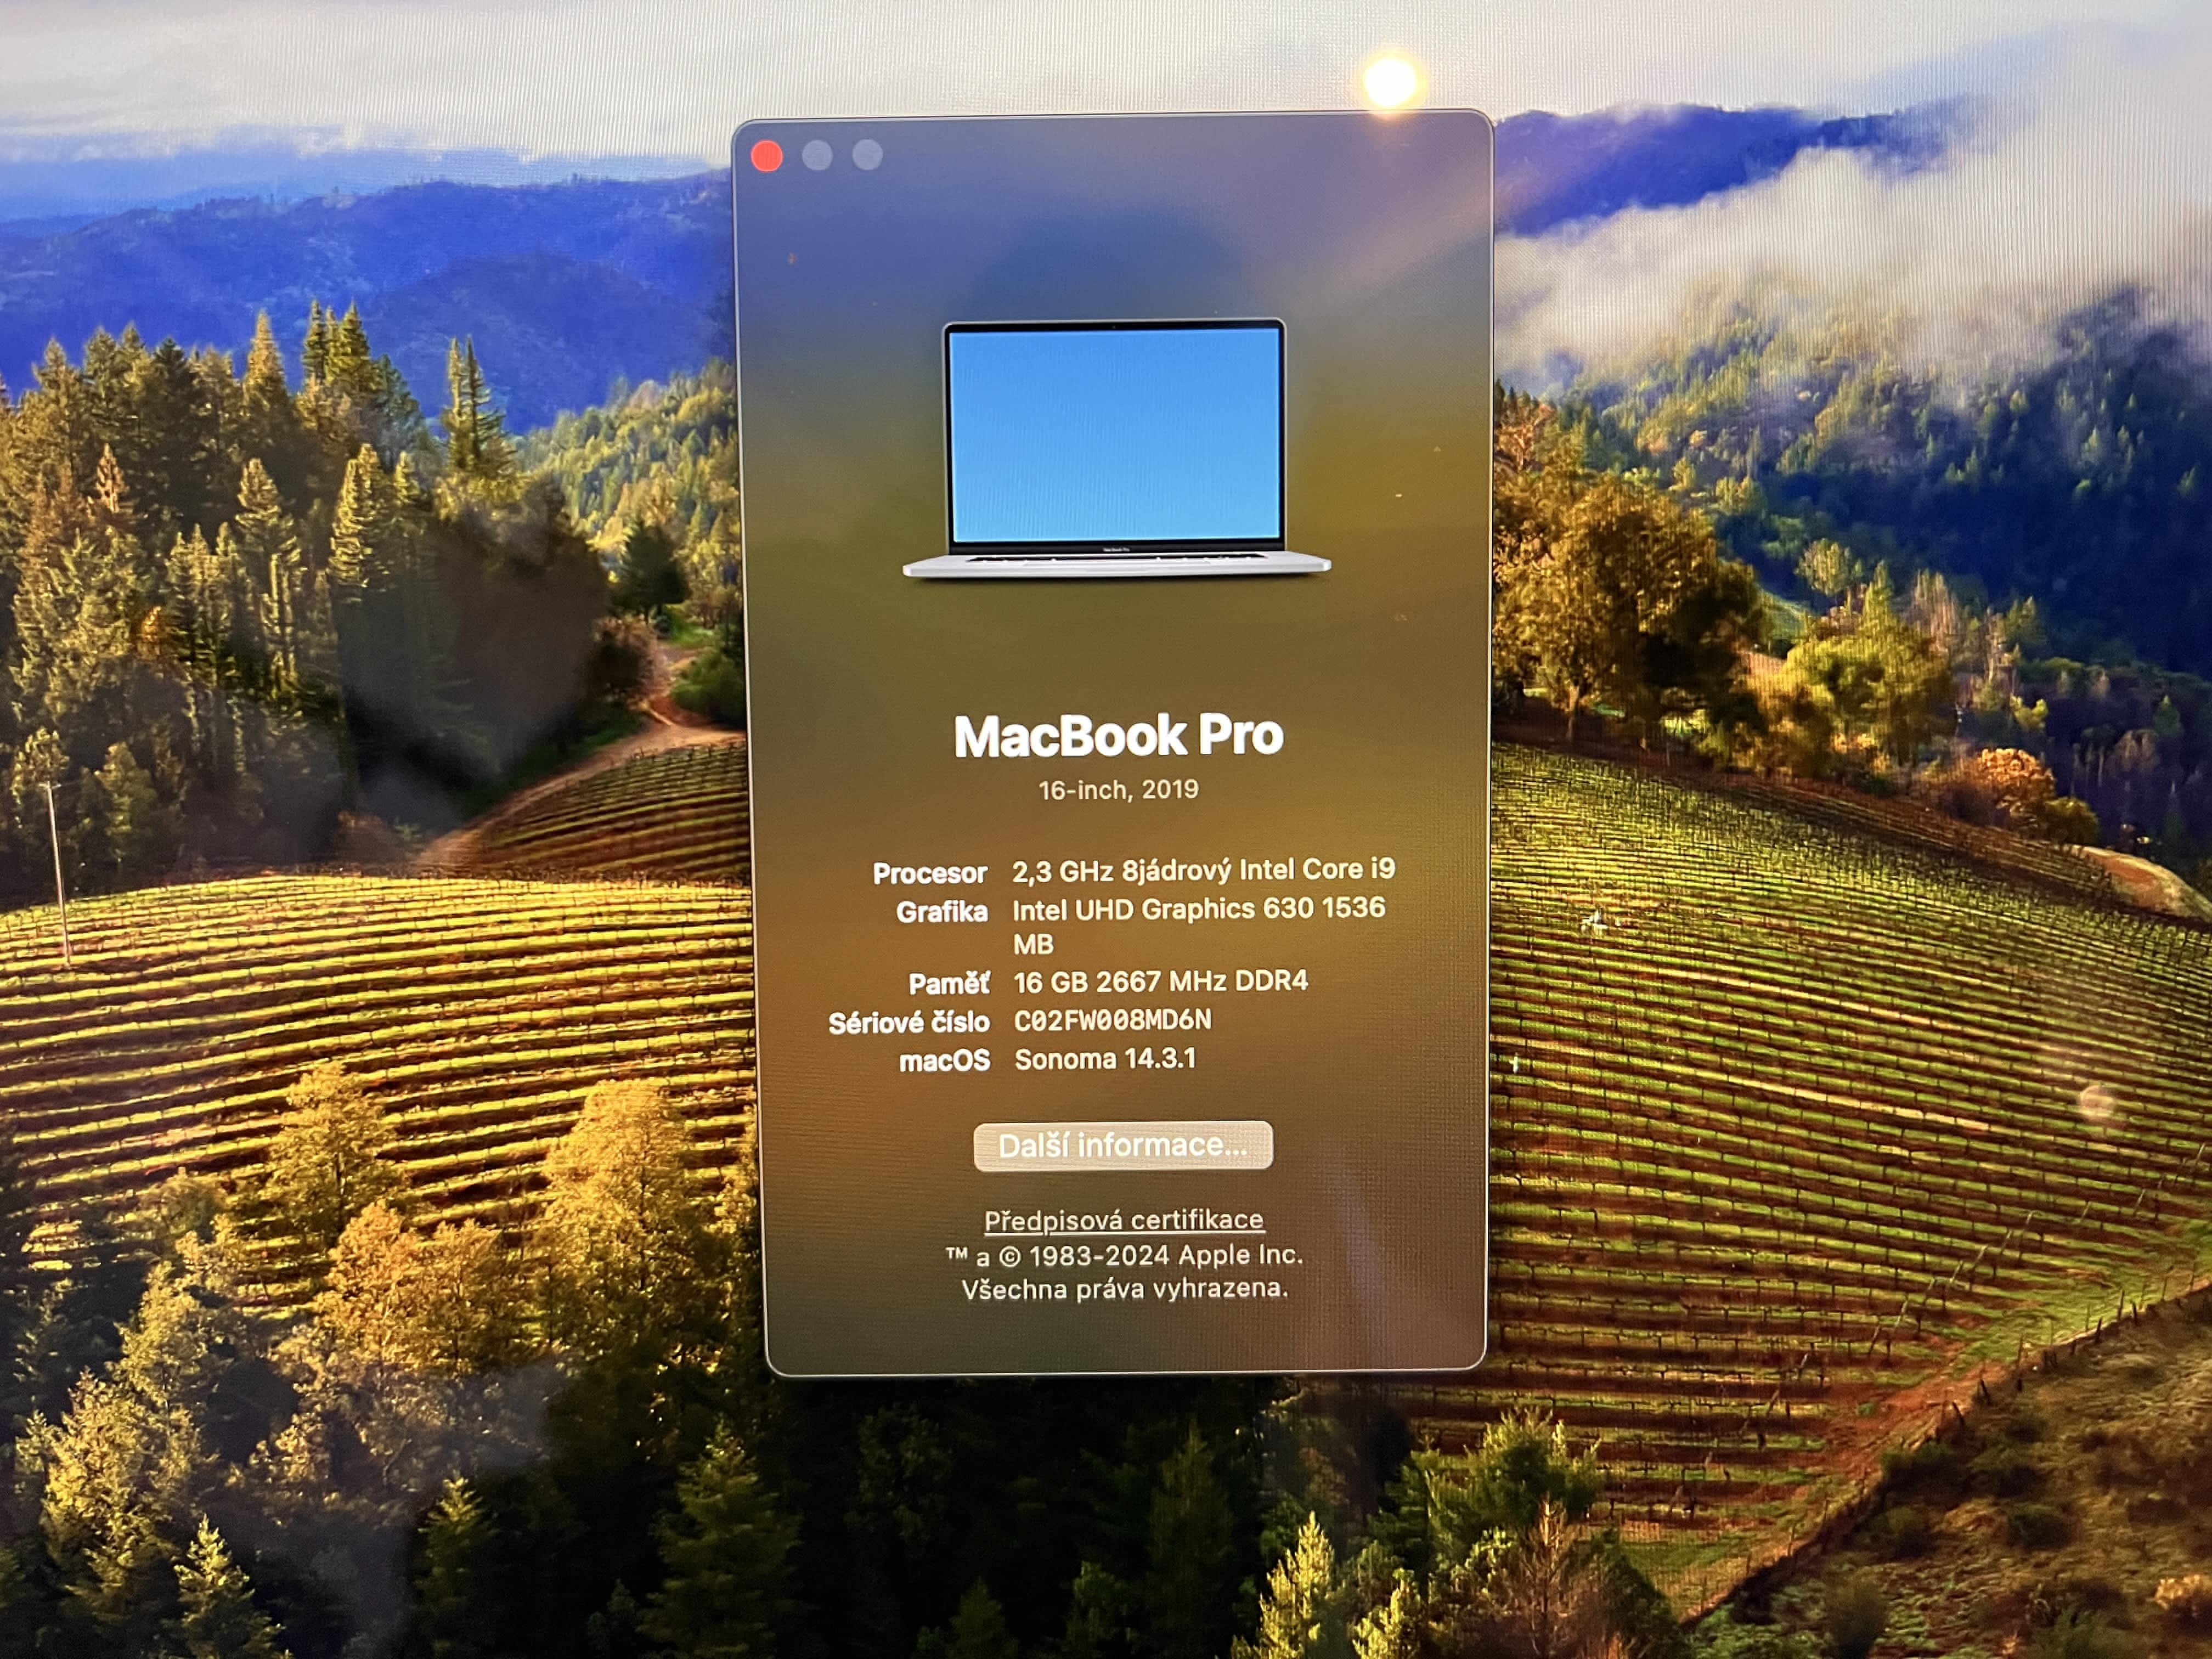Close the About This Mac window
Screen dimensions: 2212x1659
(767, 156)
